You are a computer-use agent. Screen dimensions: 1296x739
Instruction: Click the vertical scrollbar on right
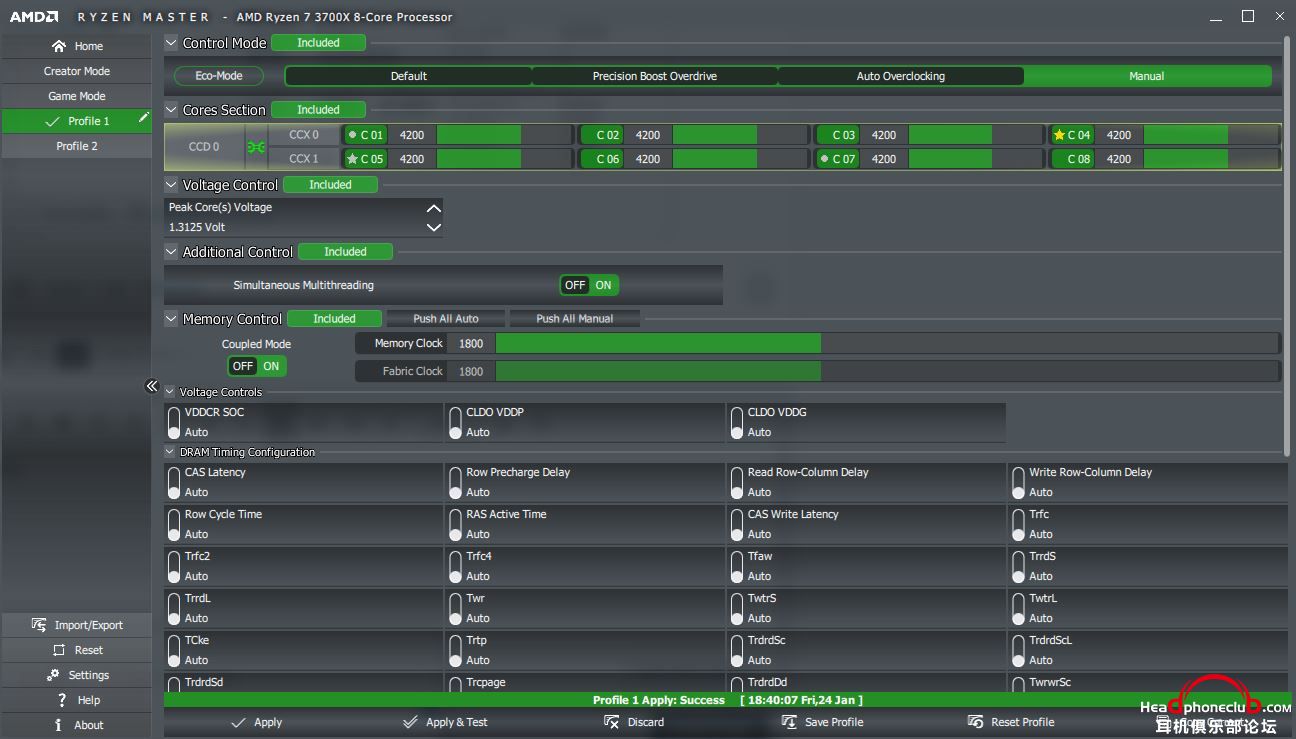tap(1287, 245)
